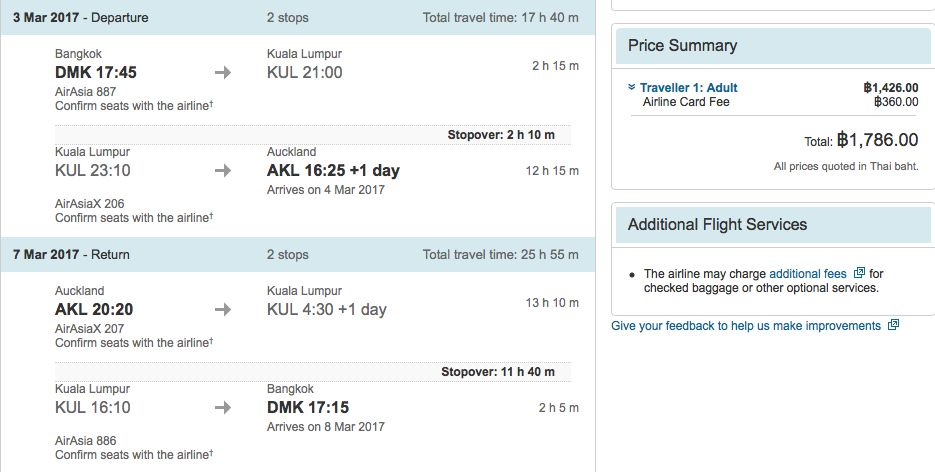This screenshot has width=935, height=472.
Task: Click the AKL 16:25 +1 day arrival time
Action: [x=333, y=170]
